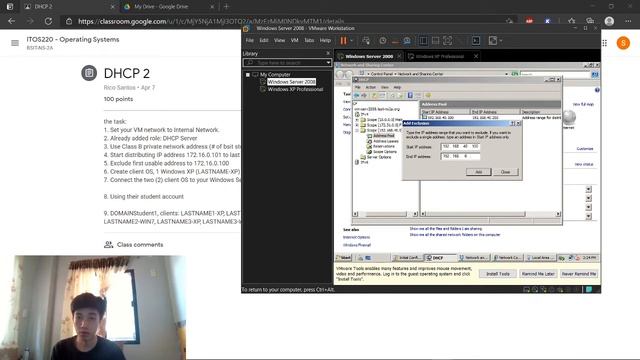This screenshot has height=360, width=640.
Task: Open the VMware stretch guest dropdown
Action: point(501,40)
